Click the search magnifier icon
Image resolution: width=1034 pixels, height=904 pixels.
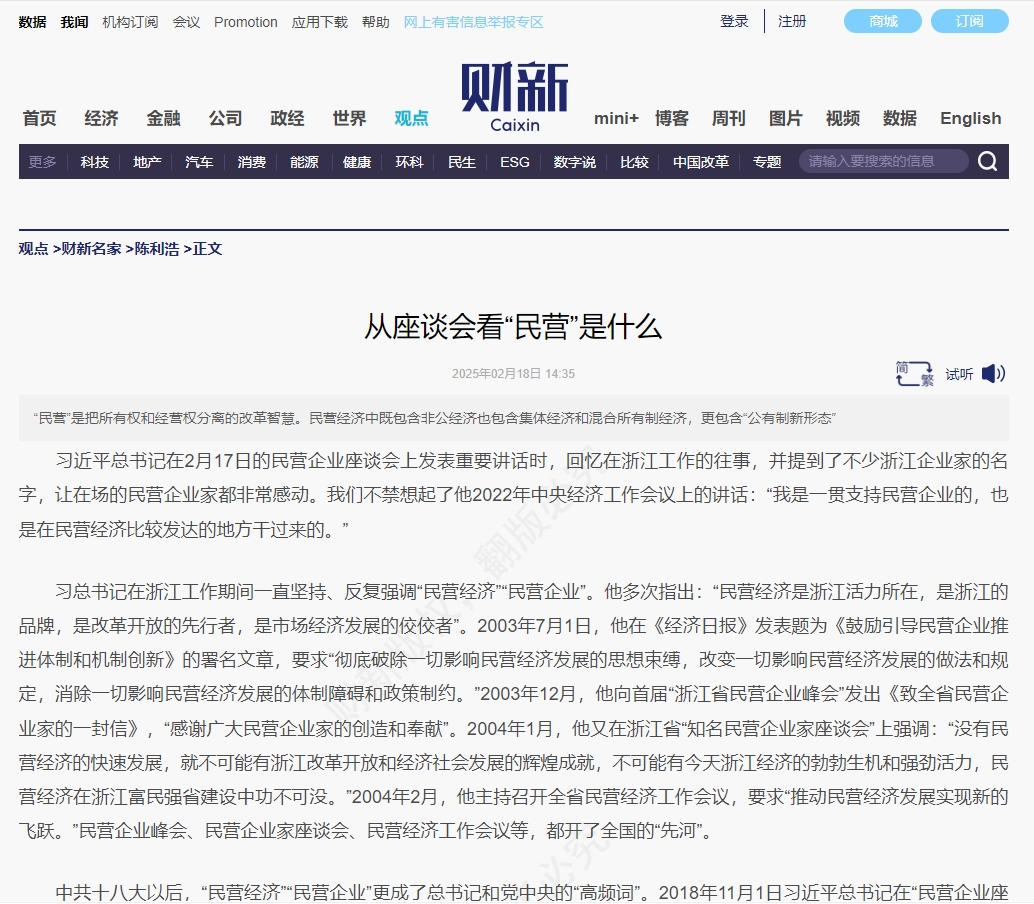pos(987,161)
